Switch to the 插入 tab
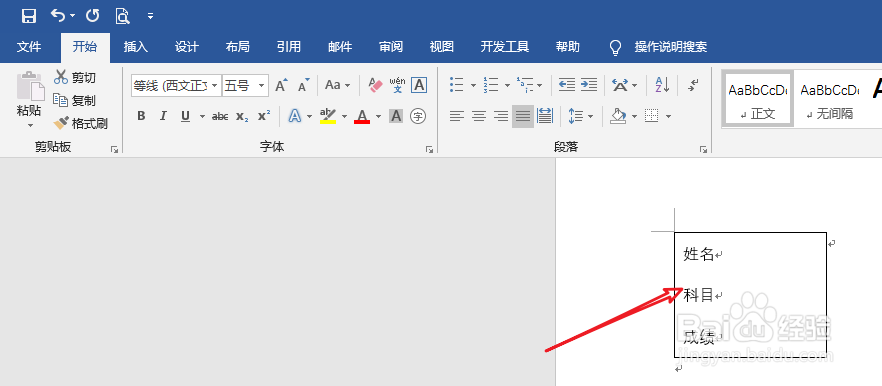Viewport: 882px width, 386px height. coord(136,47)
